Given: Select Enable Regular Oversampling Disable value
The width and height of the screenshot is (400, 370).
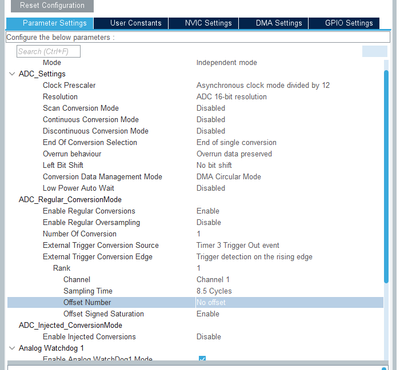Looking at the screenshot, I should (209, 222).
